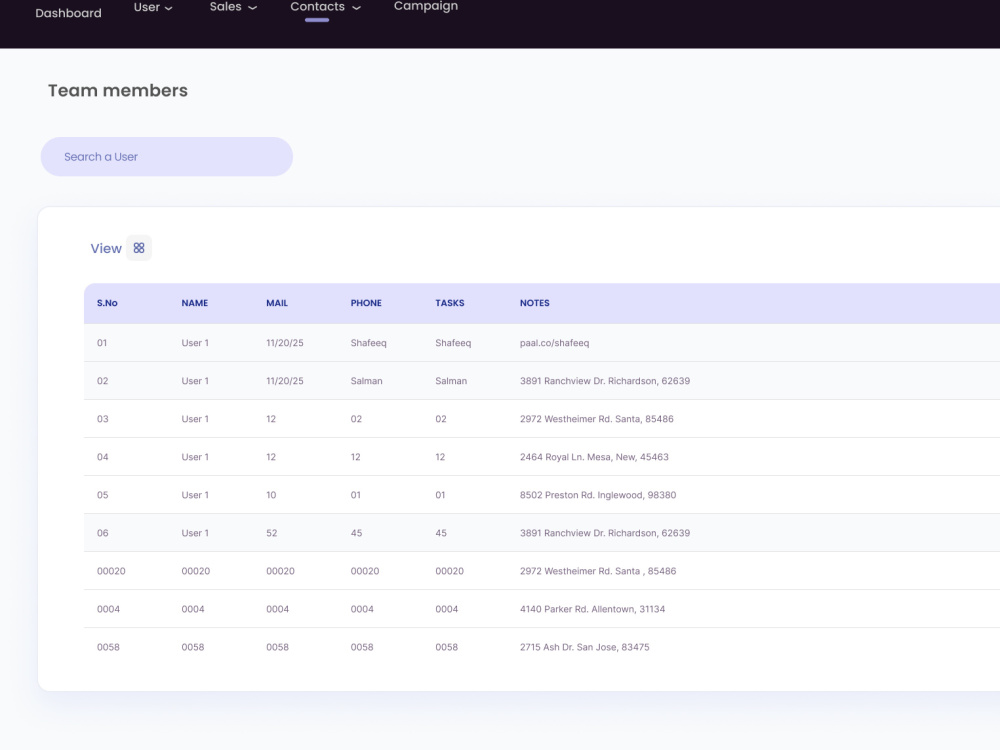Click Salman in the TASKS column
The height and width of the screenshot is (750, 1000).
coord(451,381)
